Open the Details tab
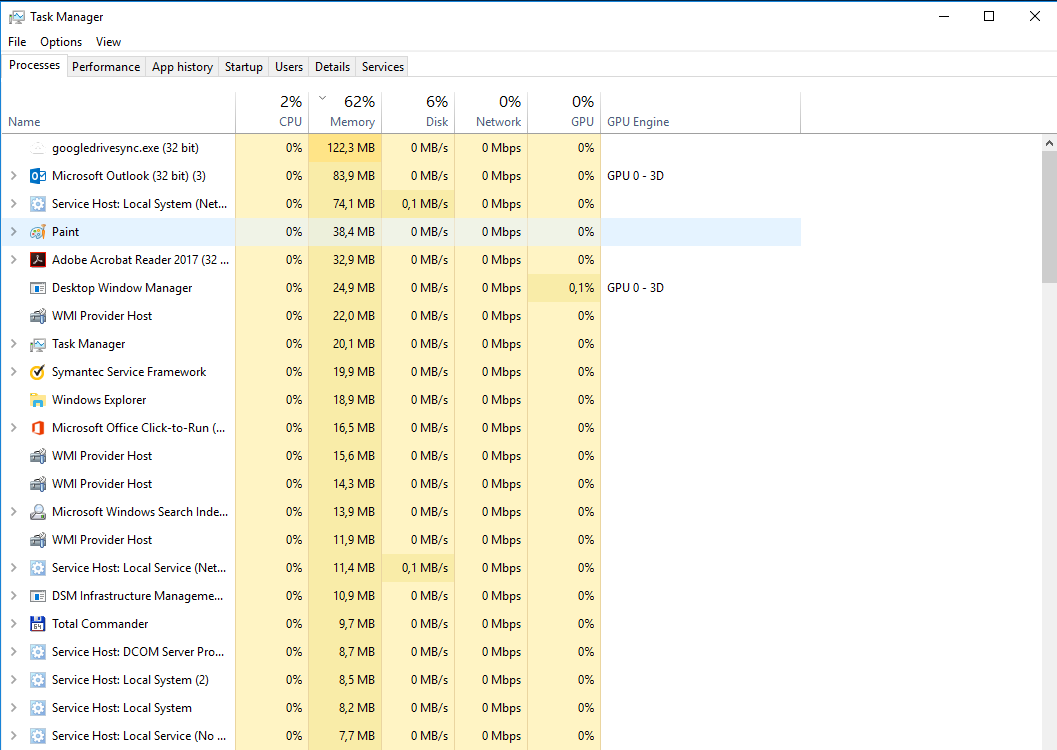 [x=332, y=67]
